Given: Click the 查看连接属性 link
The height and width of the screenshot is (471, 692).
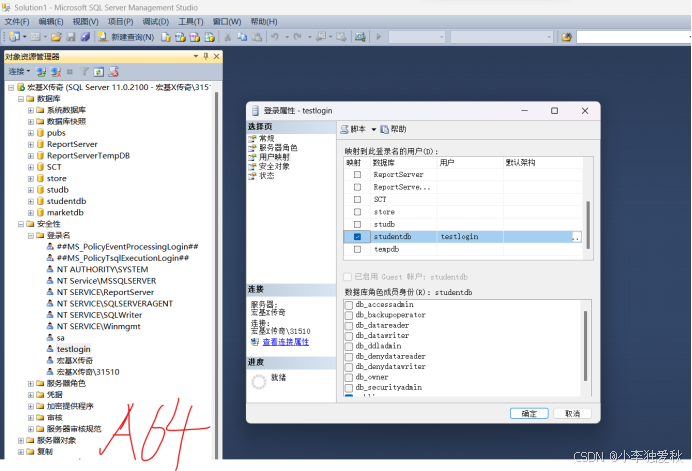Looking at the screenshot, I should click(286, 342).
